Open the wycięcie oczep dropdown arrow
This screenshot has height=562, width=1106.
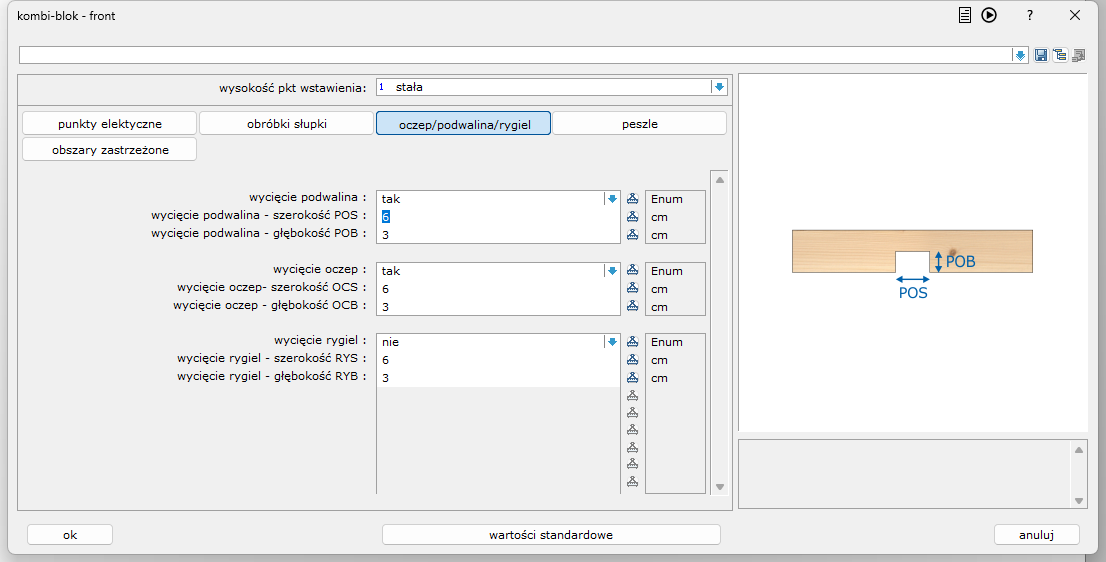point(612,271)
